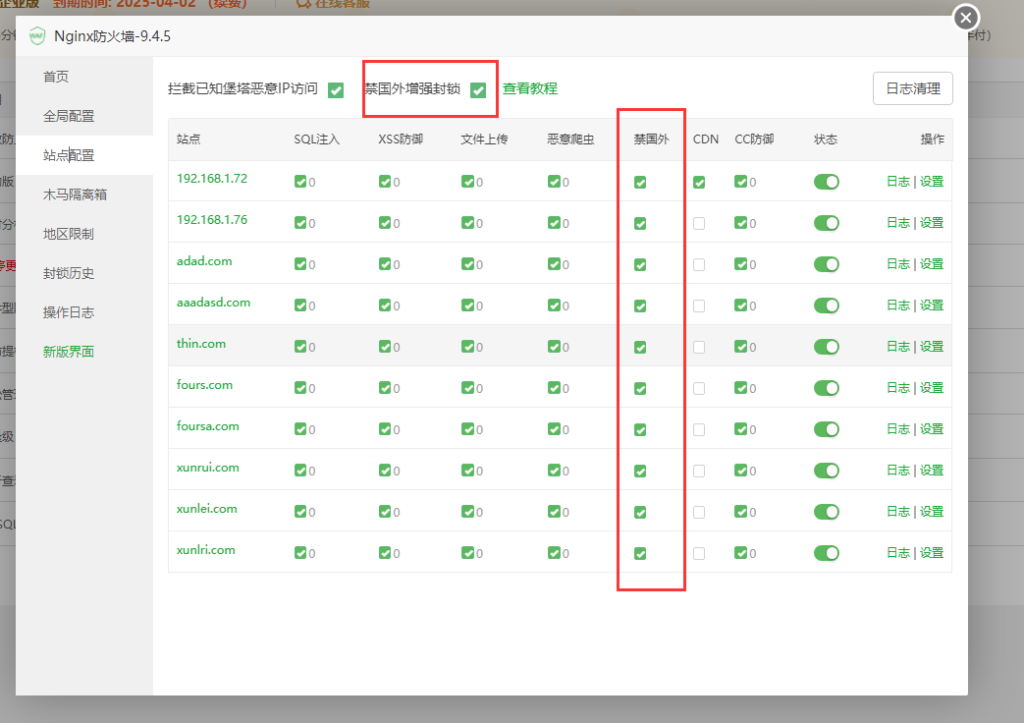The width and height of the screenshot is (1024, 723).
Task: View 日志 for aaadasd.com
Action: pyautogui.click(x=898, y=305)
